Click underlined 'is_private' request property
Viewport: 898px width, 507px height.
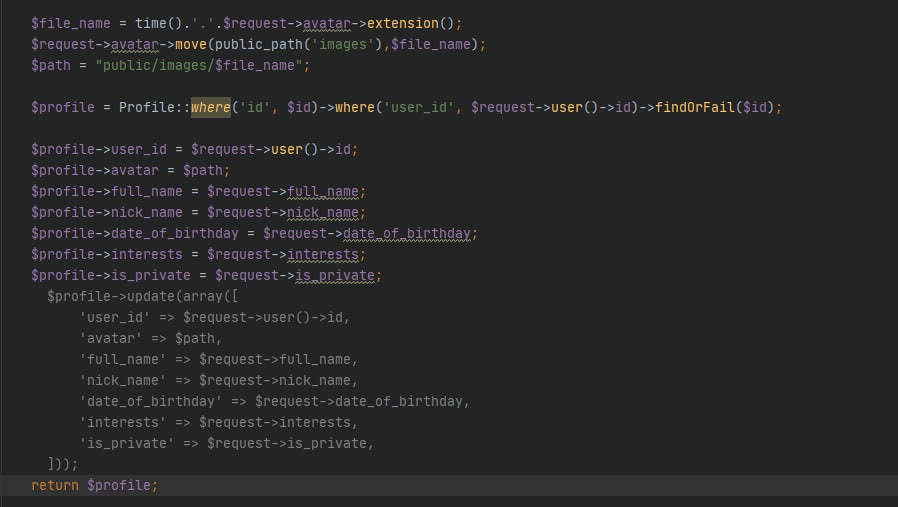335,276
